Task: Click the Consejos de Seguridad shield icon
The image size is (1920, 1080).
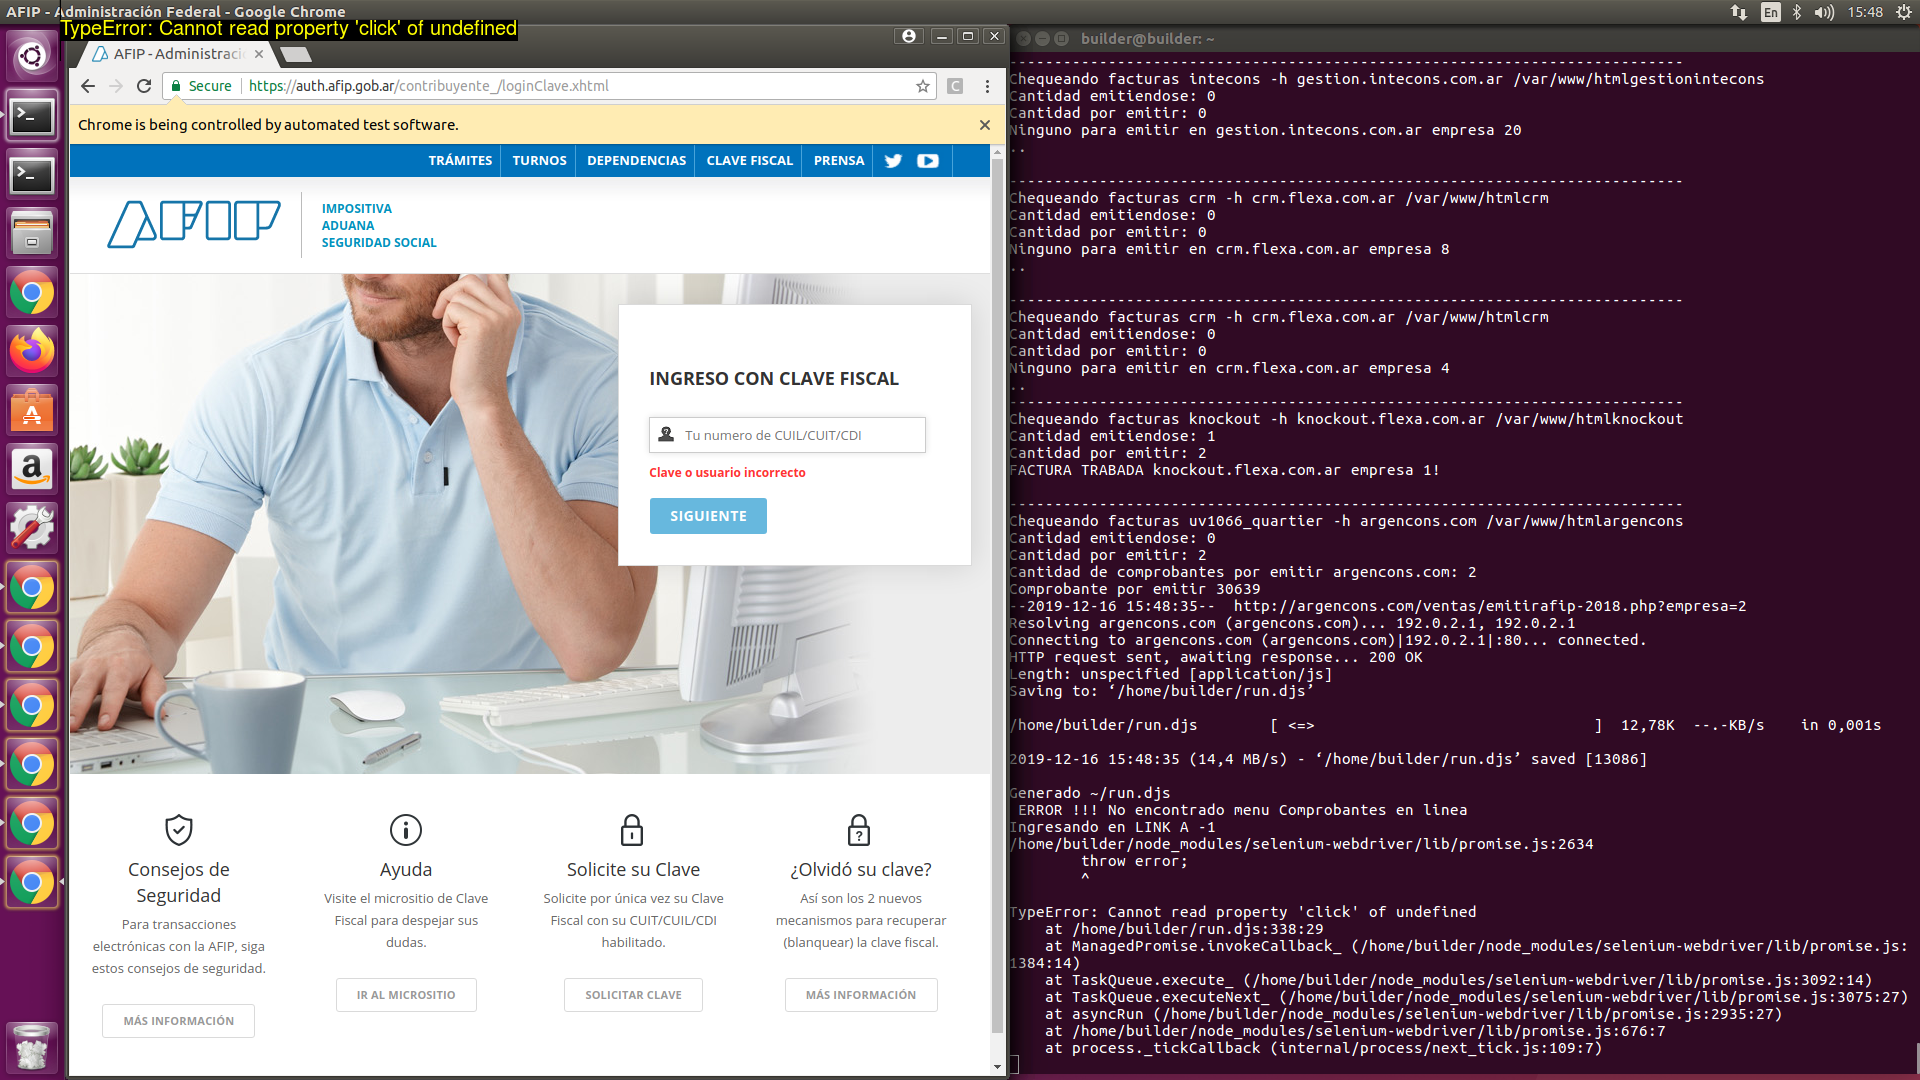Action: (x=179, y=830)
